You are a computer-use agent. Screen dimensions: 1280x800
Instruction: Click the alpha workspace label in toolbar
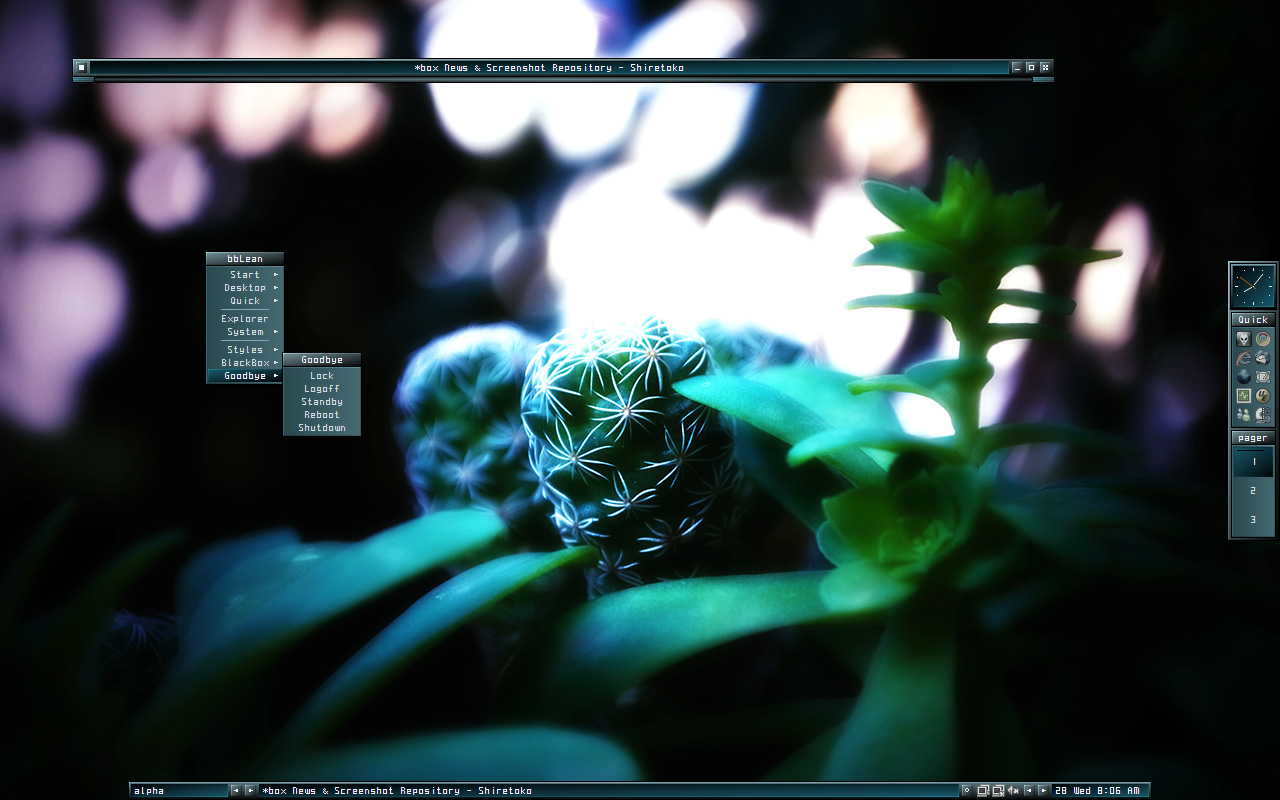[x=179, y=790]
